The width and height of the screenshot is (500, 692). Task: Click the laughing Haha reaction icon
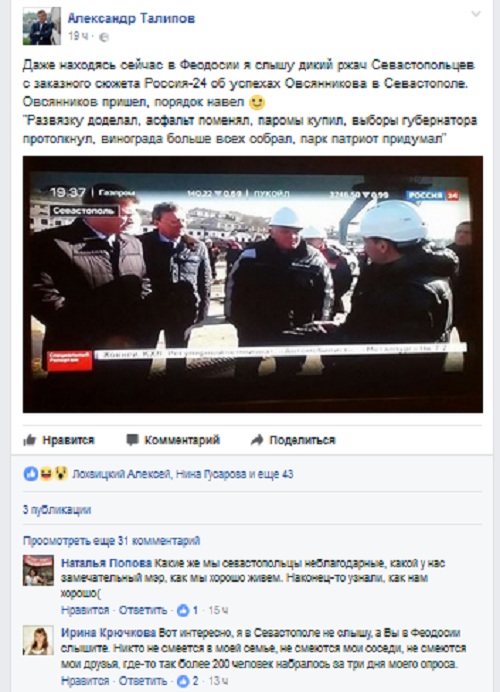pos(45,474)
